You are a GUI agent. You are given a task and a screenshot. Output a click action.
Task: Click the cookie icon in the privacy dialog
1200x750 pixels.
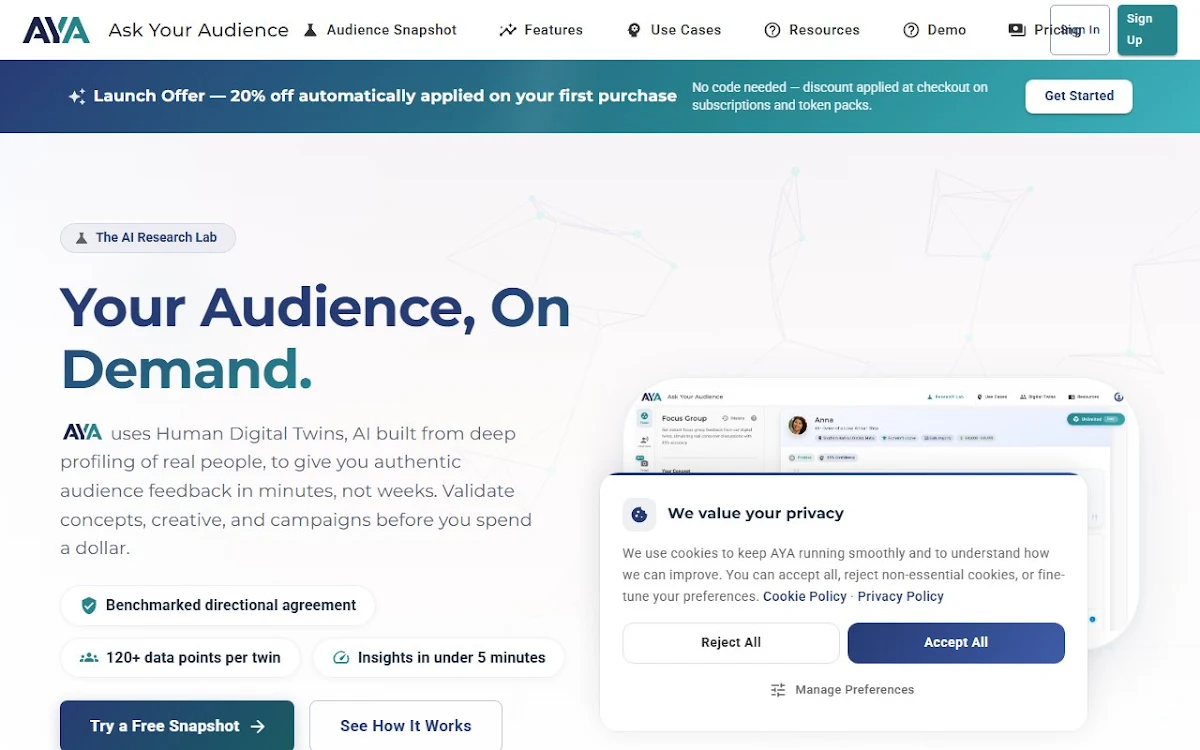pos(639,514)
